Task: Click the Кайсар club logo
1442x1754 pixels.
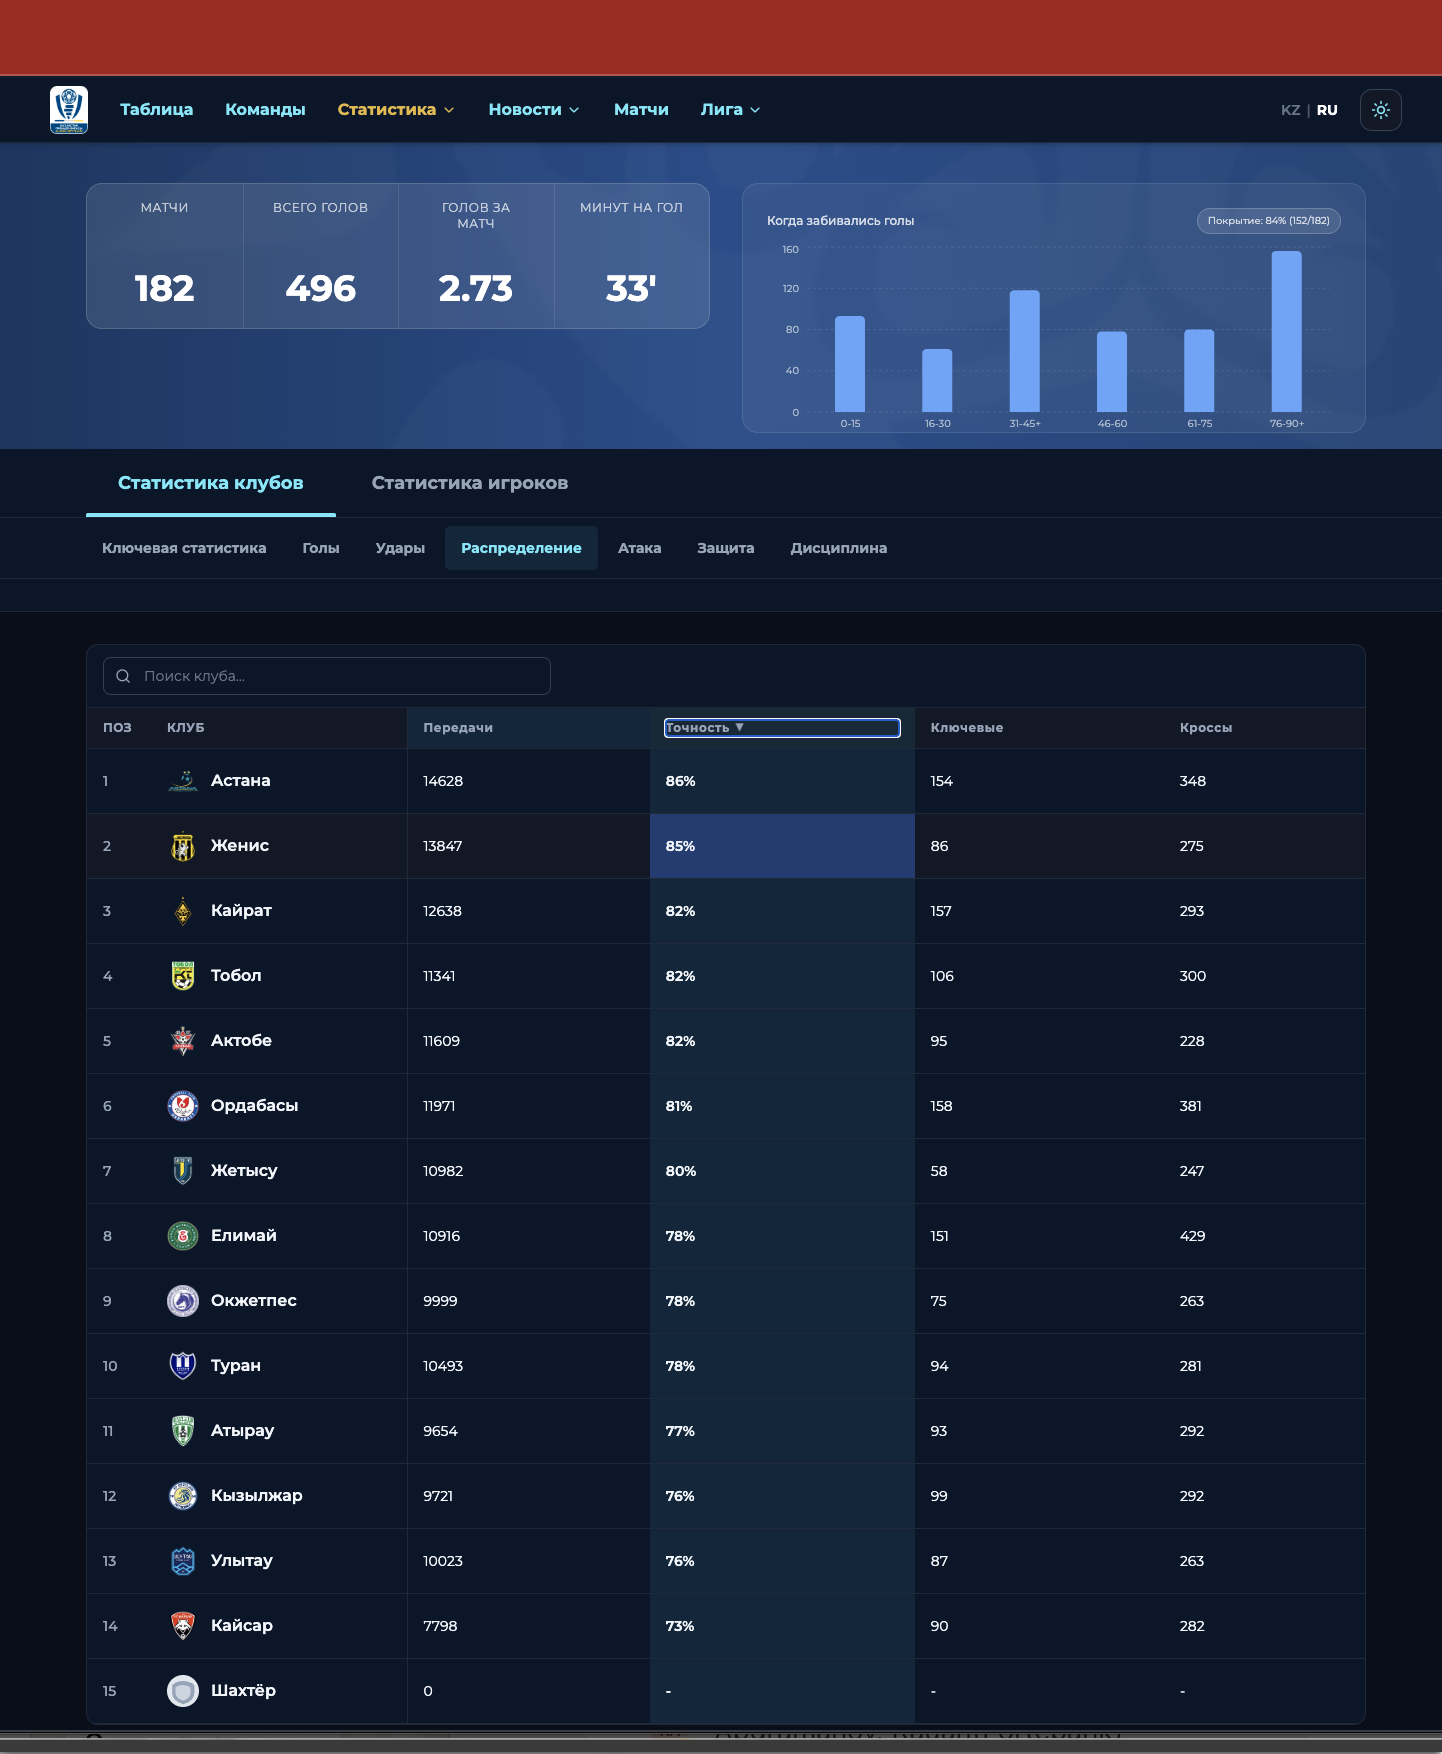Action: pos(183,1626)
